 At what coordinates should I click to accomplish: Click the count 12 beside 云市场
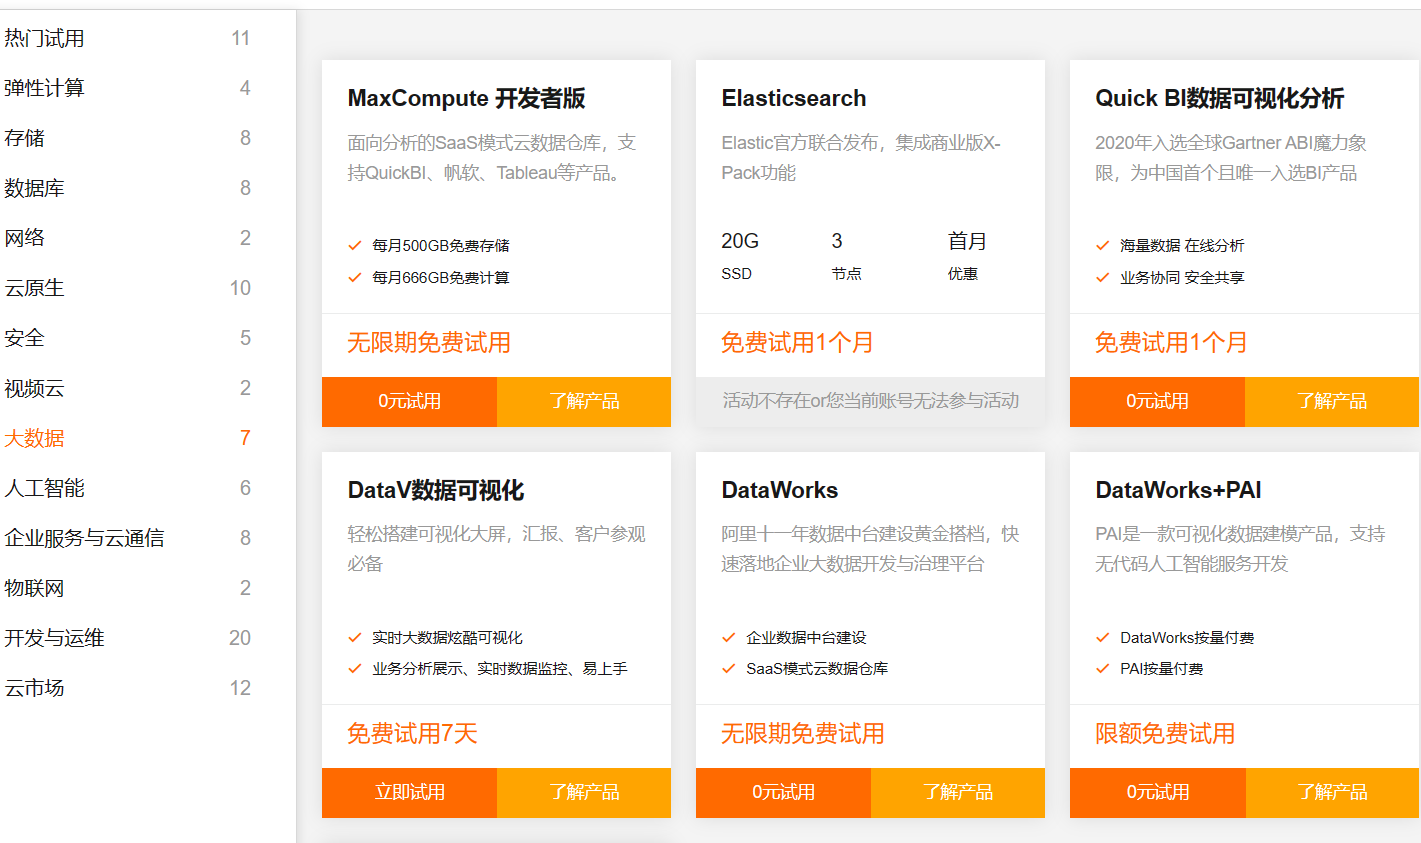tap(240, 688)
